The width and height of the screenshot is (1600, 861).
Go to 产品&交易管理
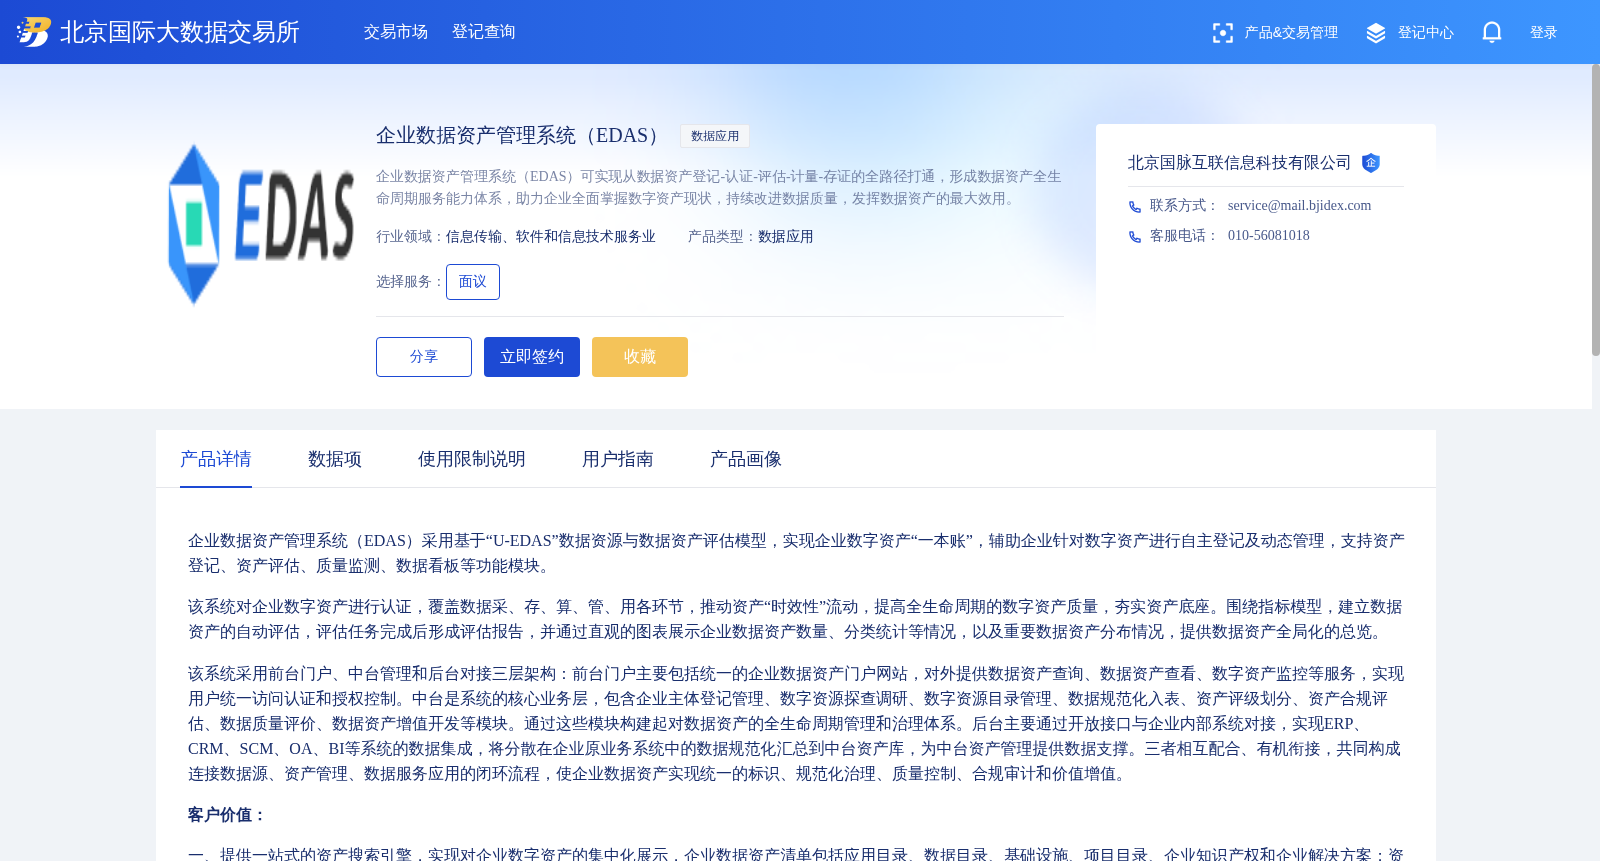tap(1291, 33)
